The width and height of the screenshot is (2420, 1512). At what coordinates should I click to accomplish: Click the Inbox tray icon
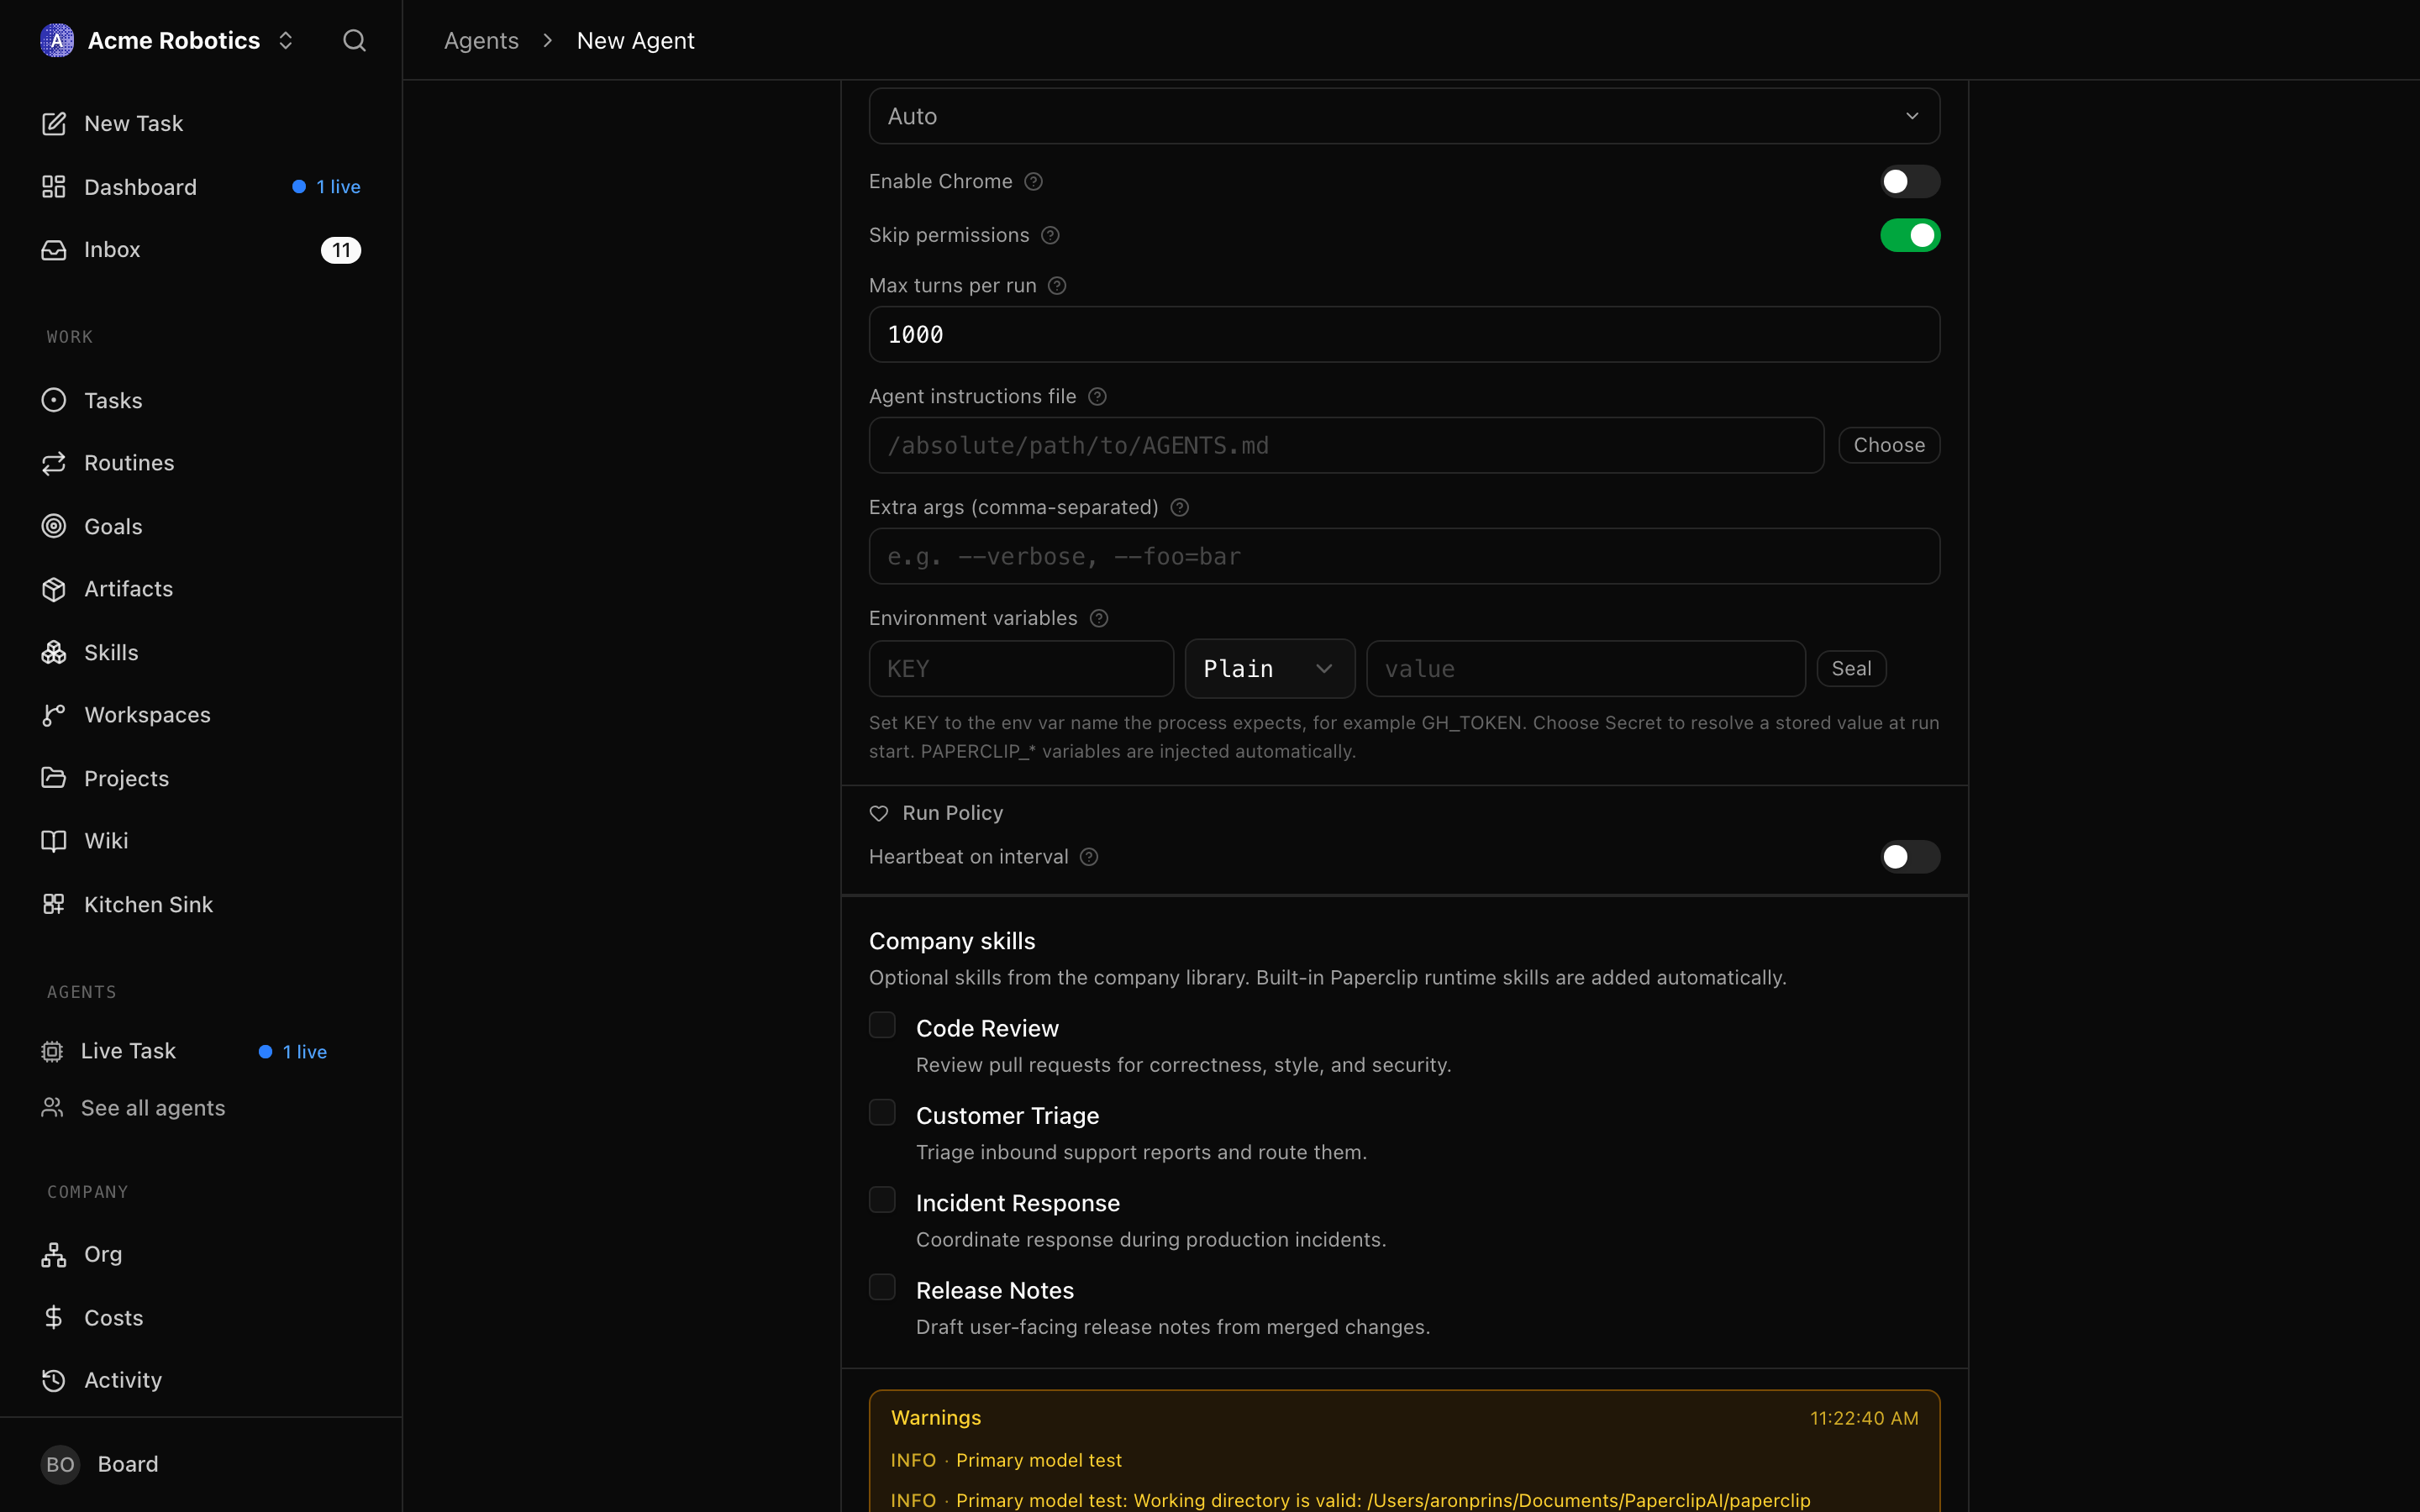tap(54, 250)
